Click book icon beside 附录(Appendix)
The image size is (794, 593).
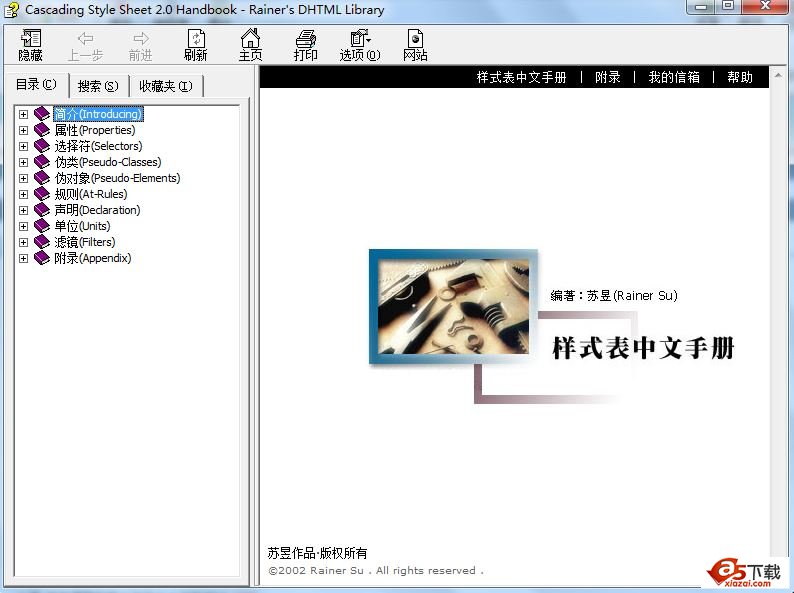(42, 258)
